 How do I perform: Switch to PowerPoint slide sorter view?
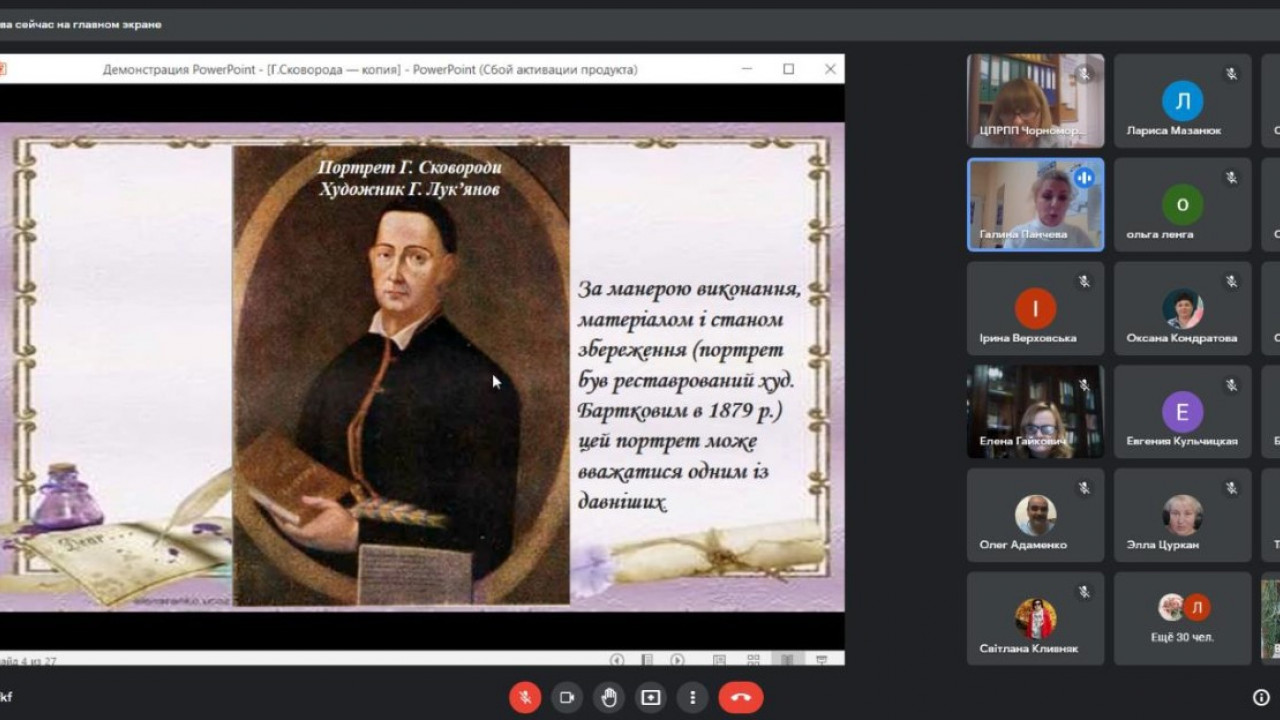tap(753, 660)
